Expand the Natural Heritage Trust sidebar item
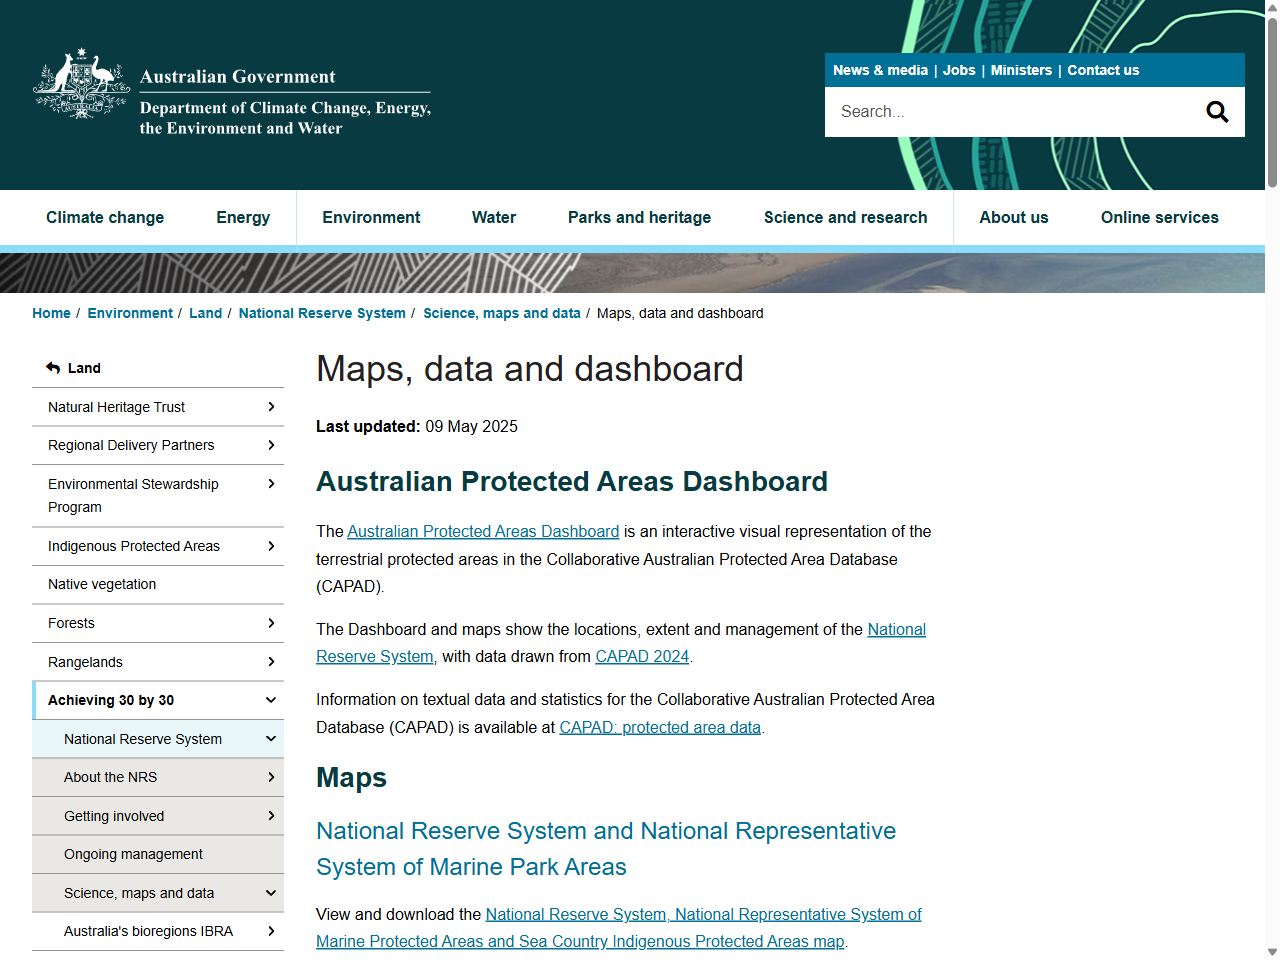Screen dimensions: 1280x960 271,407
